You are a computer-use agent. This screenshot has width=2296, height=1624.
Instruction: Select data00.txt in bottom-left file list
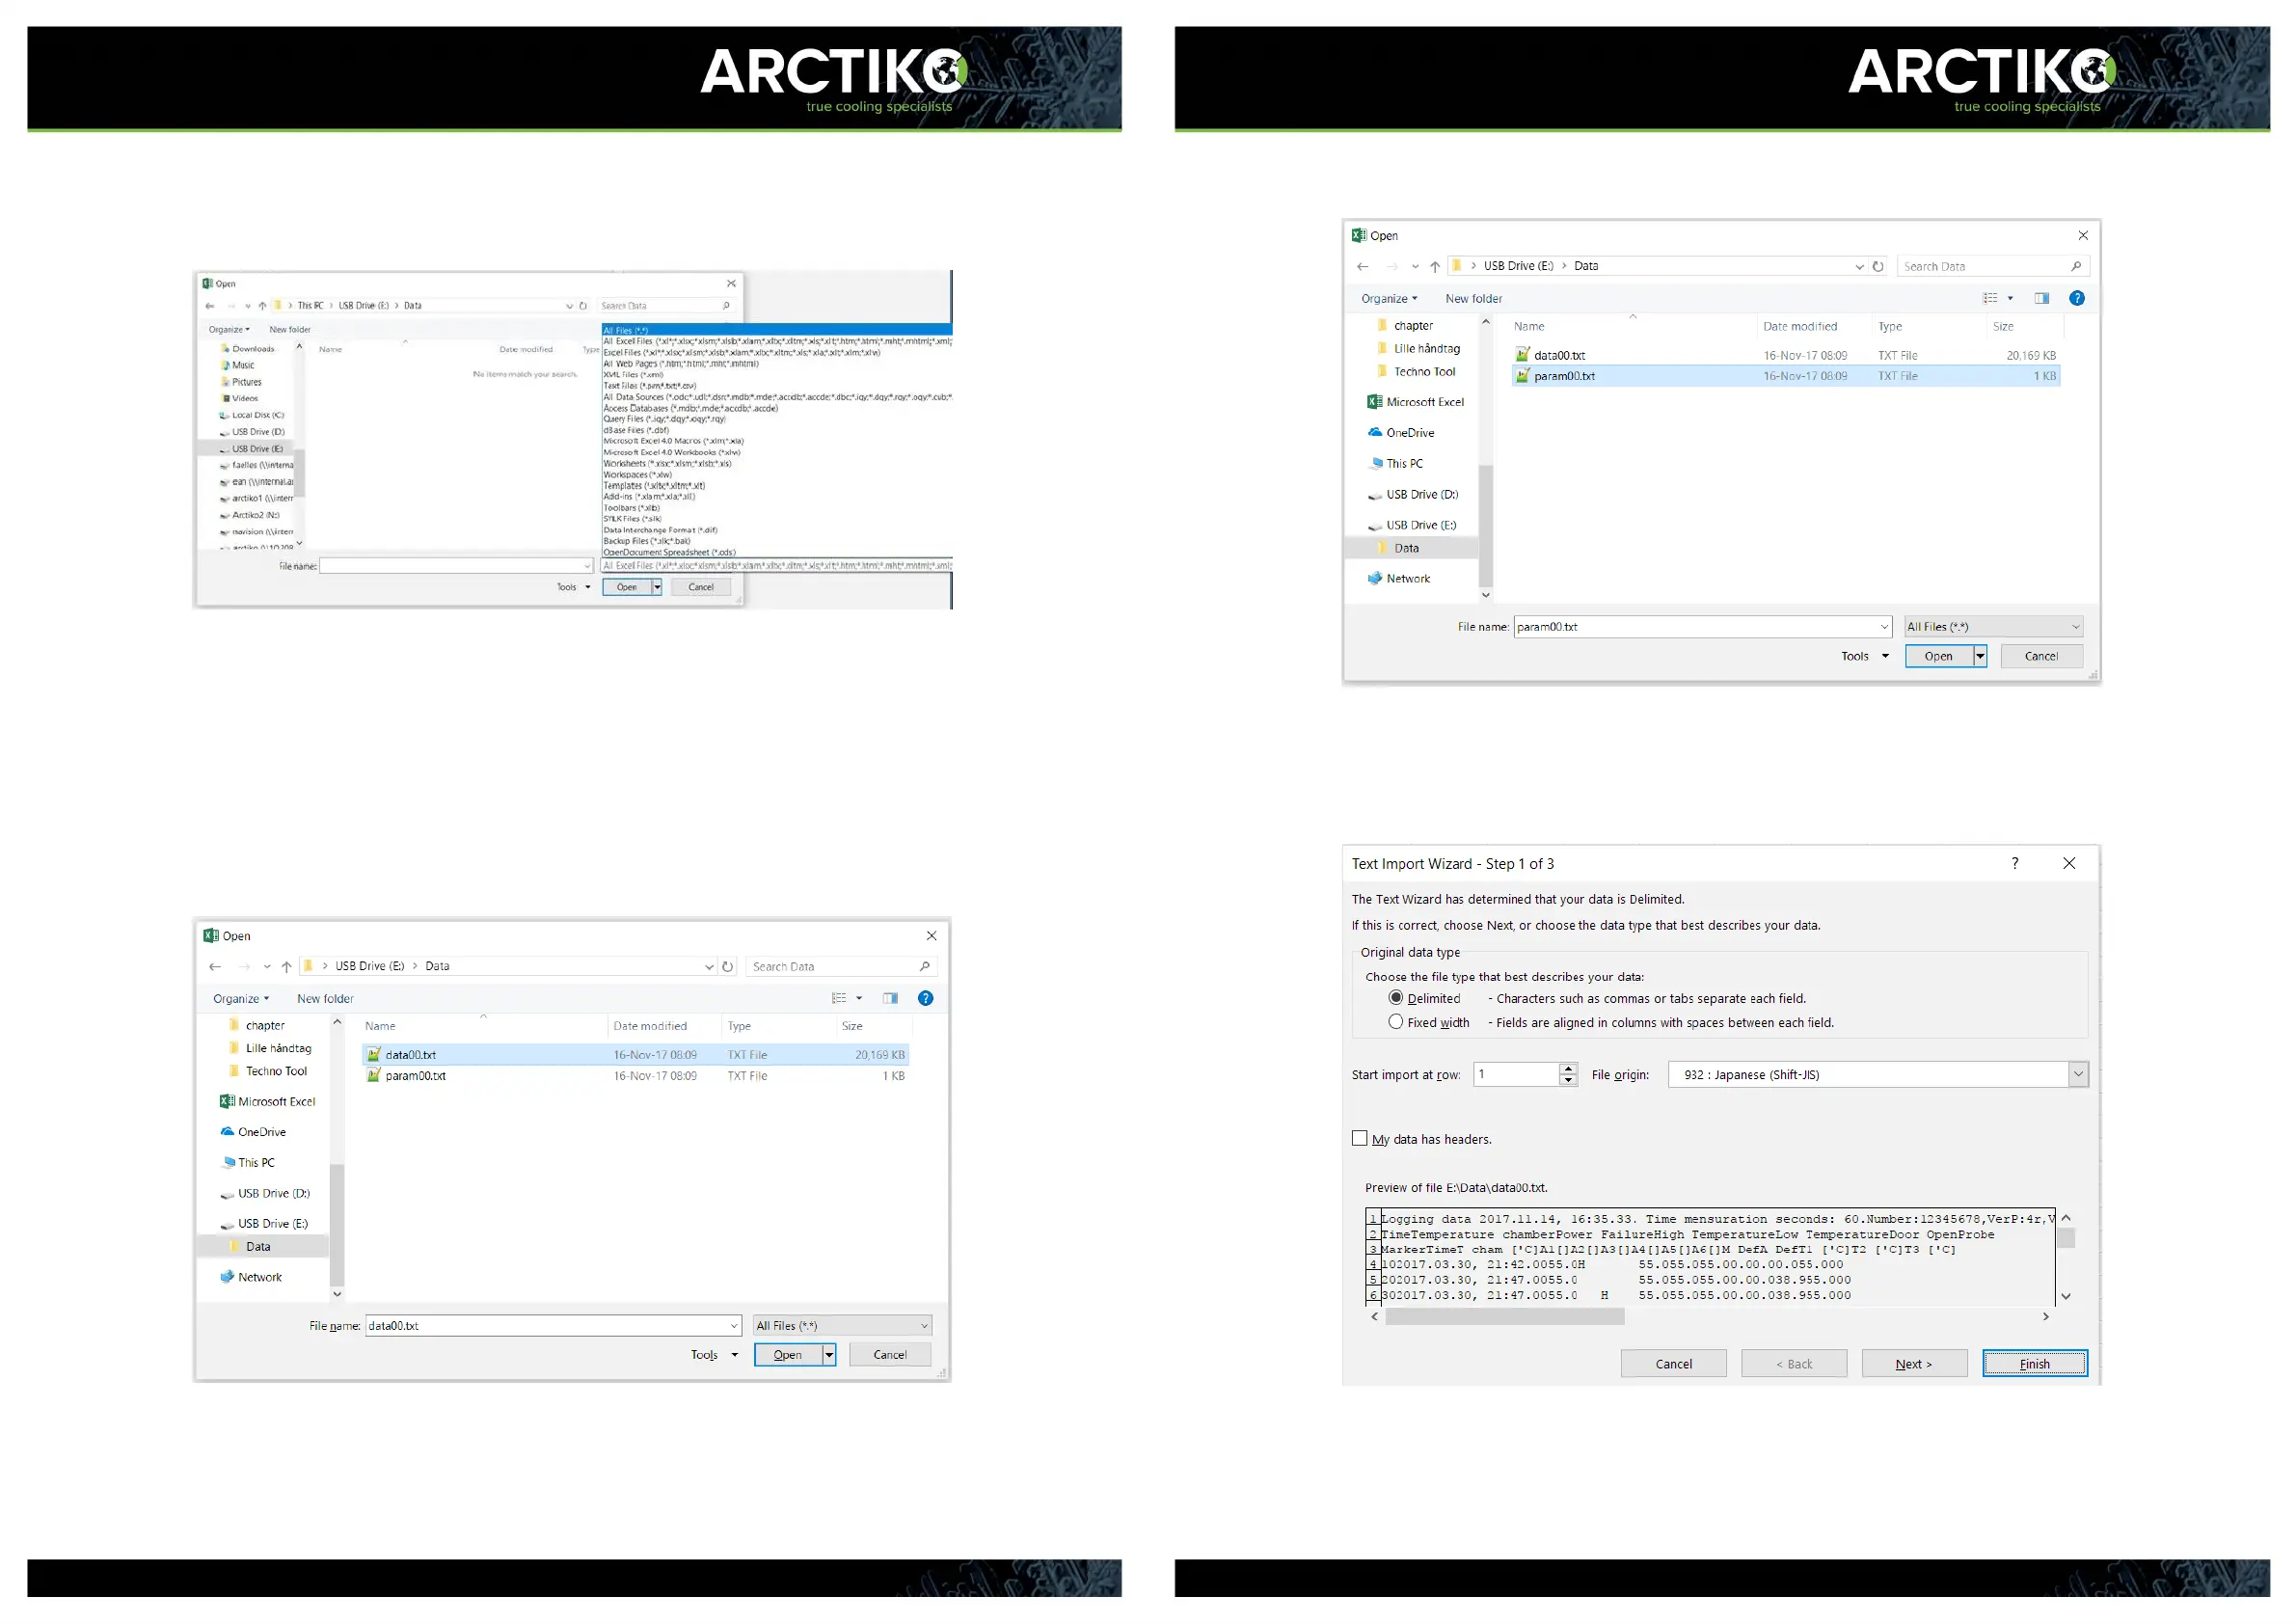[x=411, y=1055]
